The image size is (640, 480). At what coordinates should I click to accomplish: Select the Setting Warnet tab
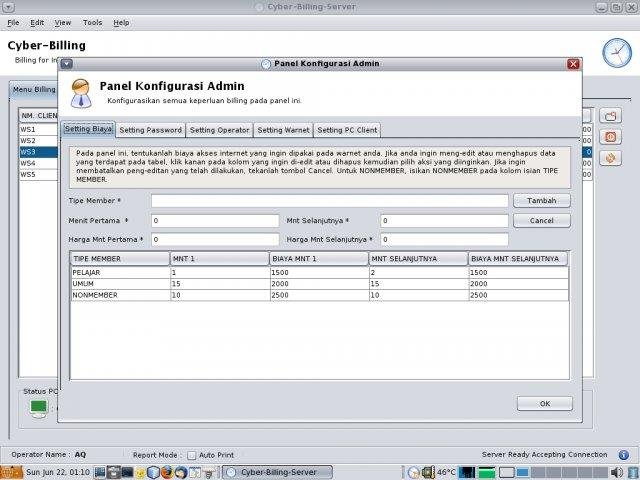pyautogui.click(x=283, y=130)
